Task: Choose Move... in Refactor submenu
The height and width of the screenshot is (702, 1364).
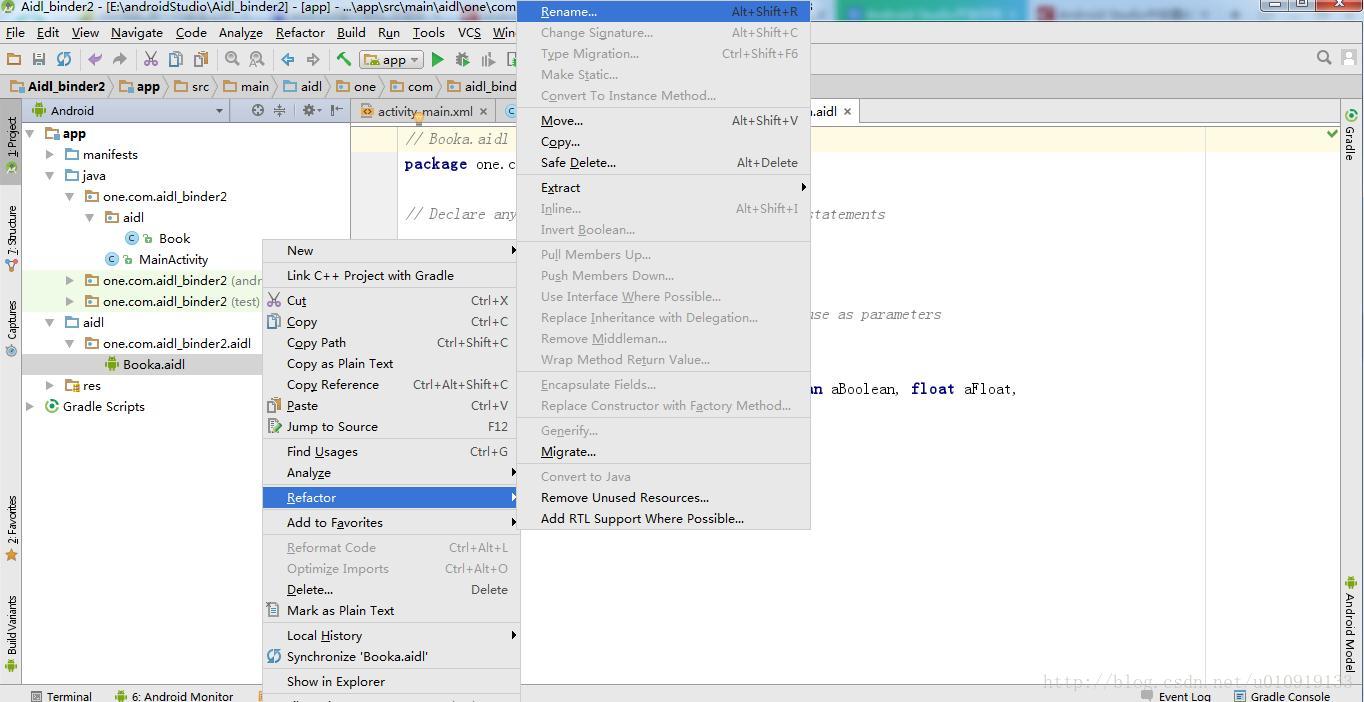Action: pyautogui.click(x=663, y=120)
